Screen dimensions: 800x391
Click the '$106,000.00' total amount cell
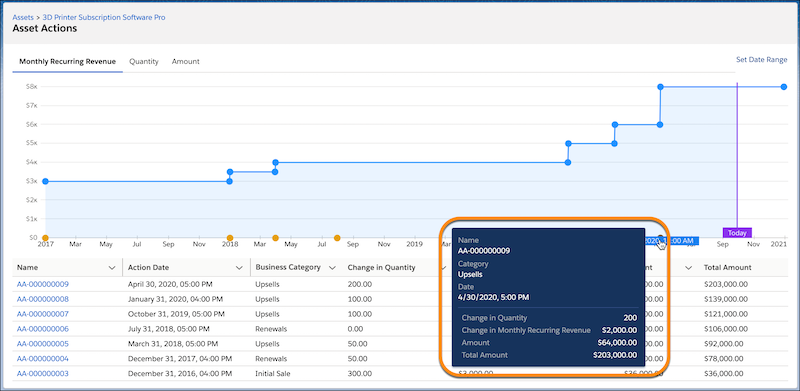tap(725, 329)
